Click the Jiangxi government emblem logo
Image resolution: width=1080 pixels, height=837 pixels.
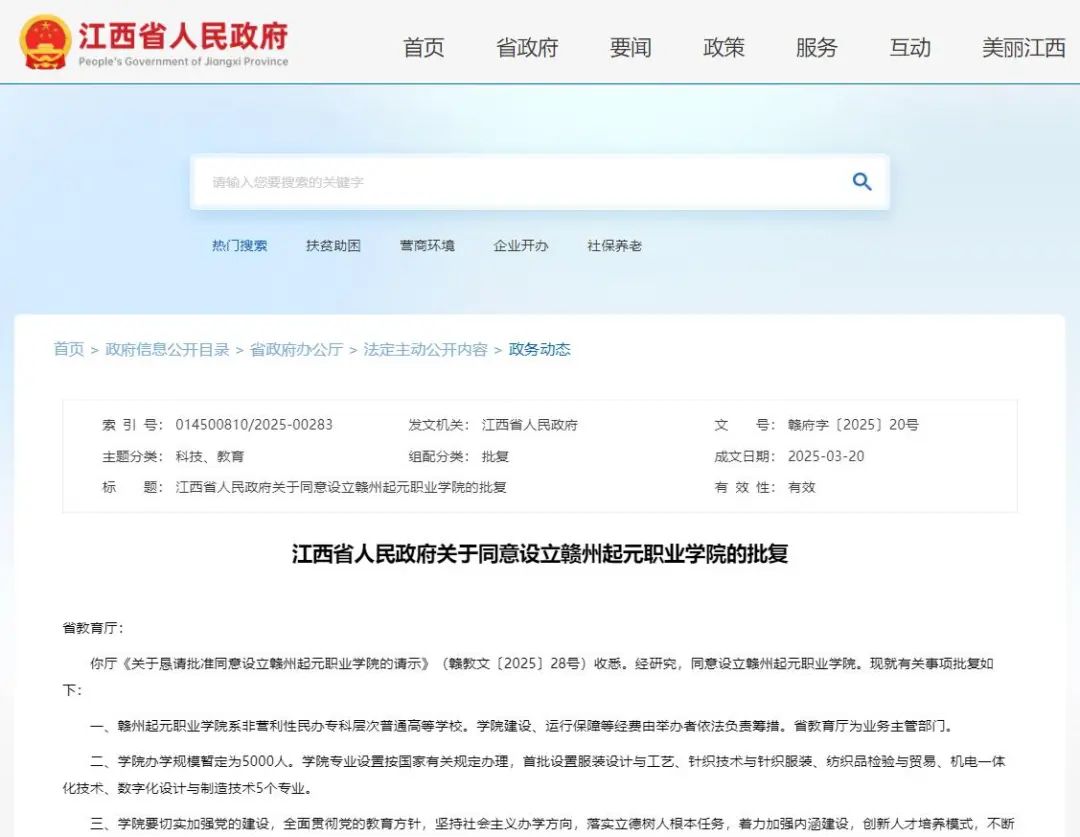[45, 42]
